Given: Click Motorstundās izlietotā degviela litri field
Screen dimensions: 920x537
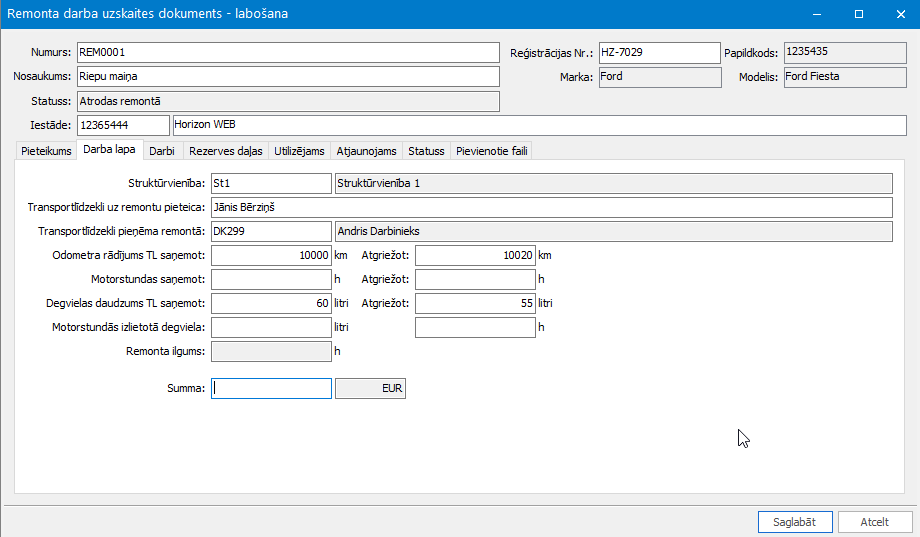Looking at the screenshot, I should point(271,327).
